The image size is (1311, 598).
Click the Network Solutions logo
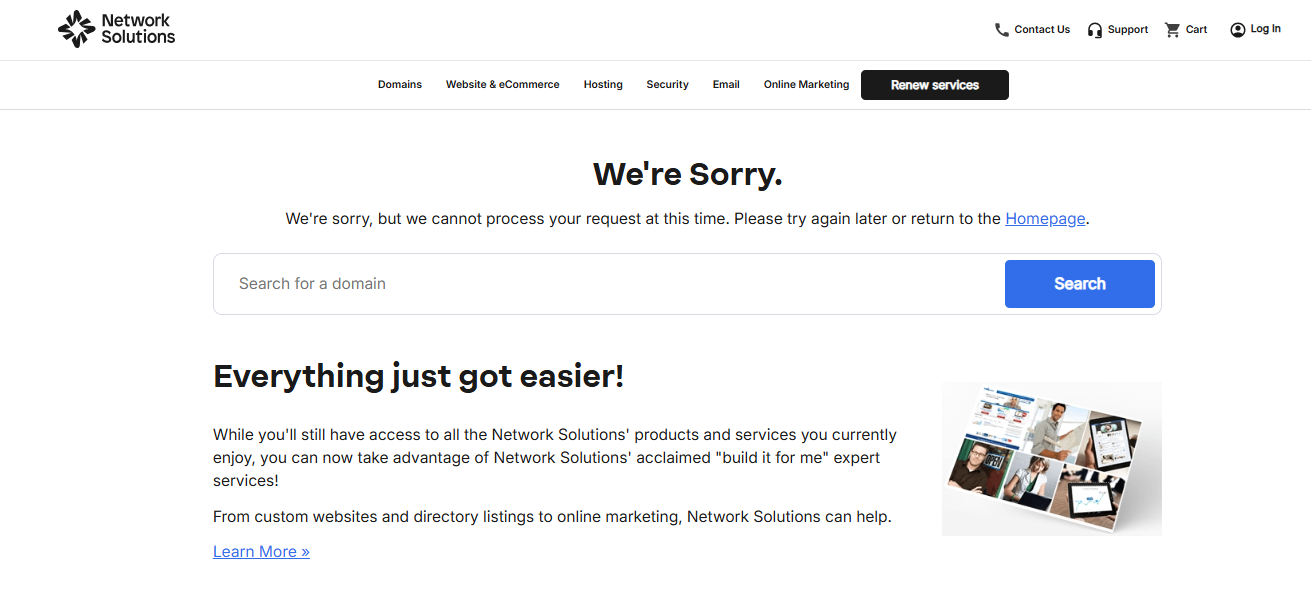(x=115, y=29)
